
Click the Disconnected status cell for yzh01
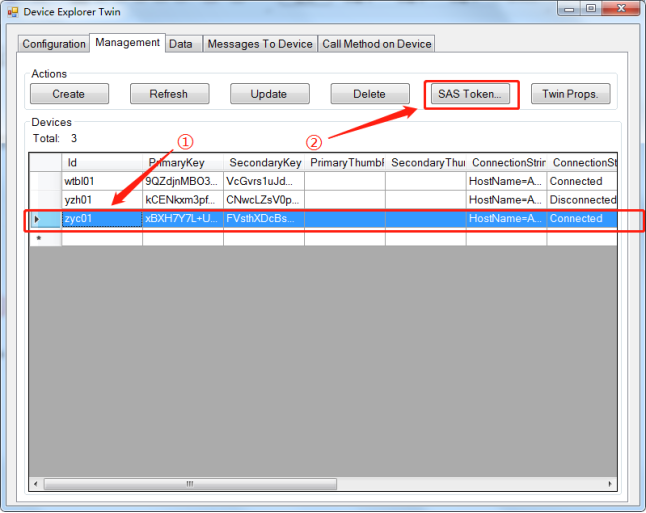582,200
